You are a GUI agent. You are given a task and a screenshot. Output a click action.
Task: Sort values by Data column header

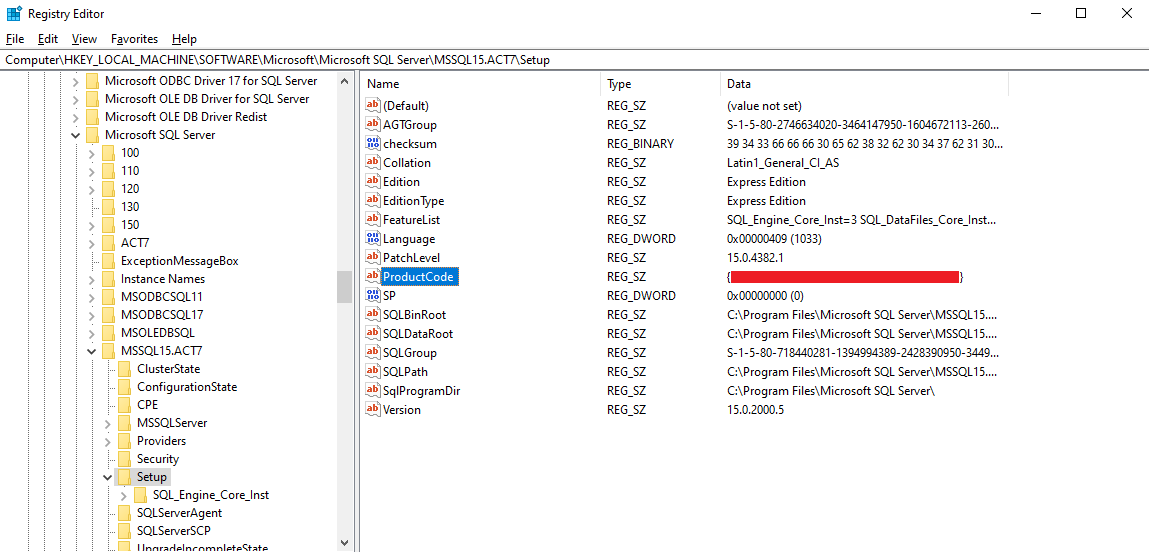tap(864, 84)
